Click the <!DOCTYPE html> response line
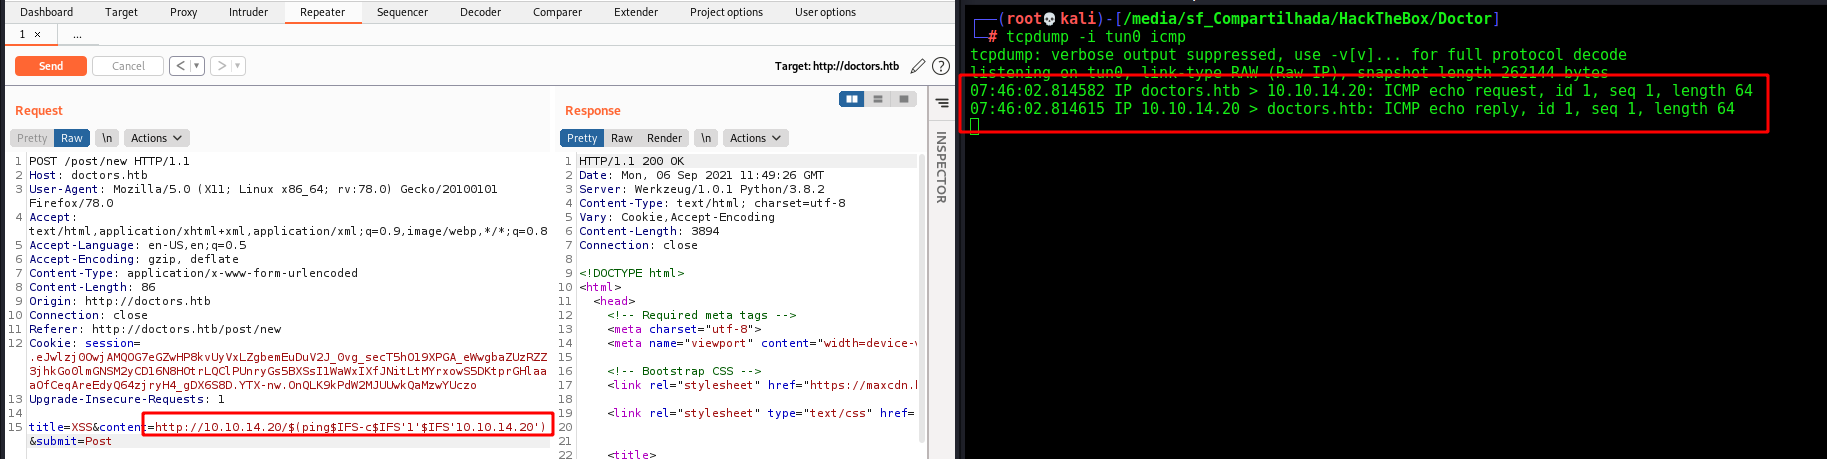 click(x=632, y=273)
